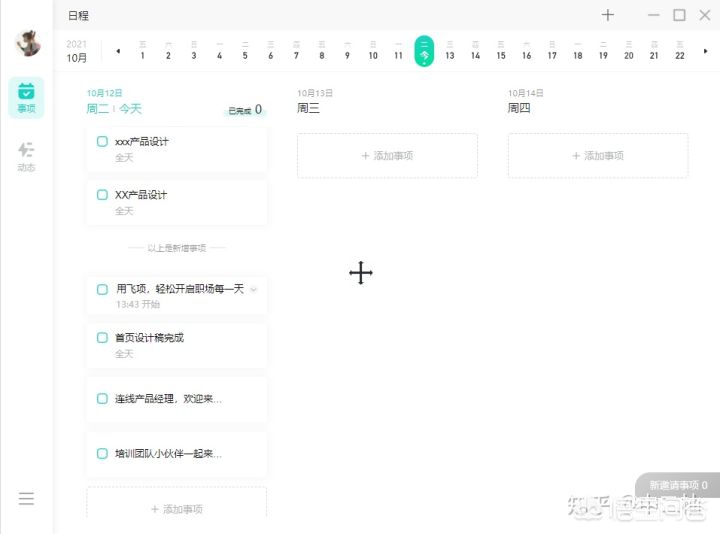This screenshot has width=720, height=534.
Task: Maximize the 日程 window
Action: 679,15
